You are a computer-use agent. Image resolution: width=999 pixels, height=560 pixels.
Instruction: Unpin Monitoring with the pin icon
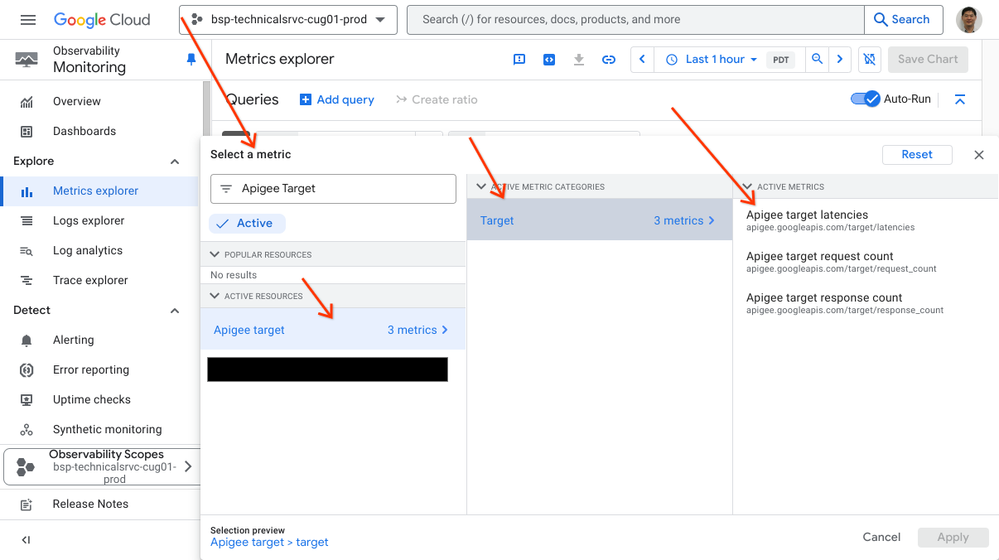190,59
